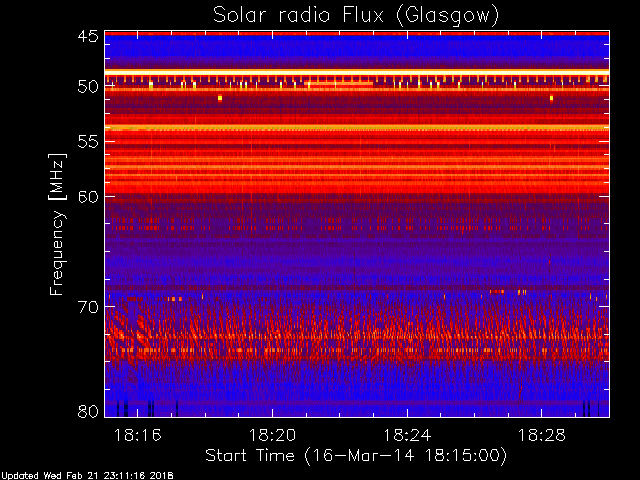The image size is (640, 480).
Task: Click the 'Updated Wed Feb 21 23:11:16 2018' timestamp
Action: click(x=87, y=476)
